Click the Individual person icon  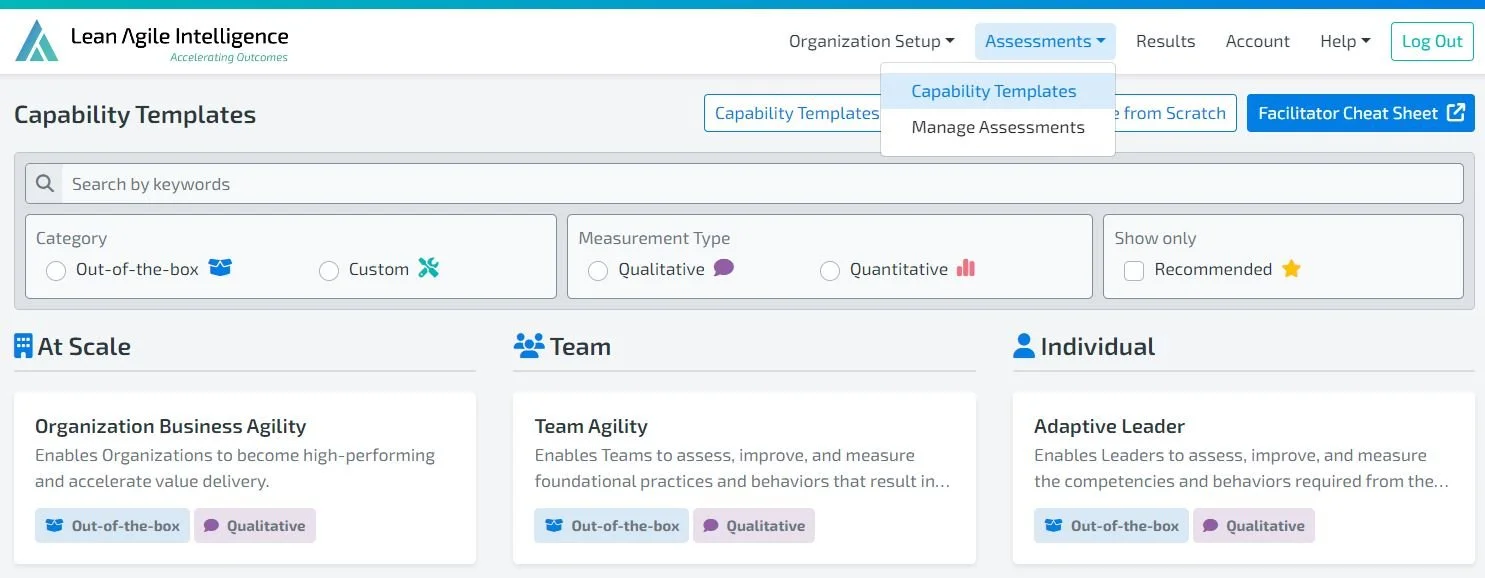[1023, 346]
